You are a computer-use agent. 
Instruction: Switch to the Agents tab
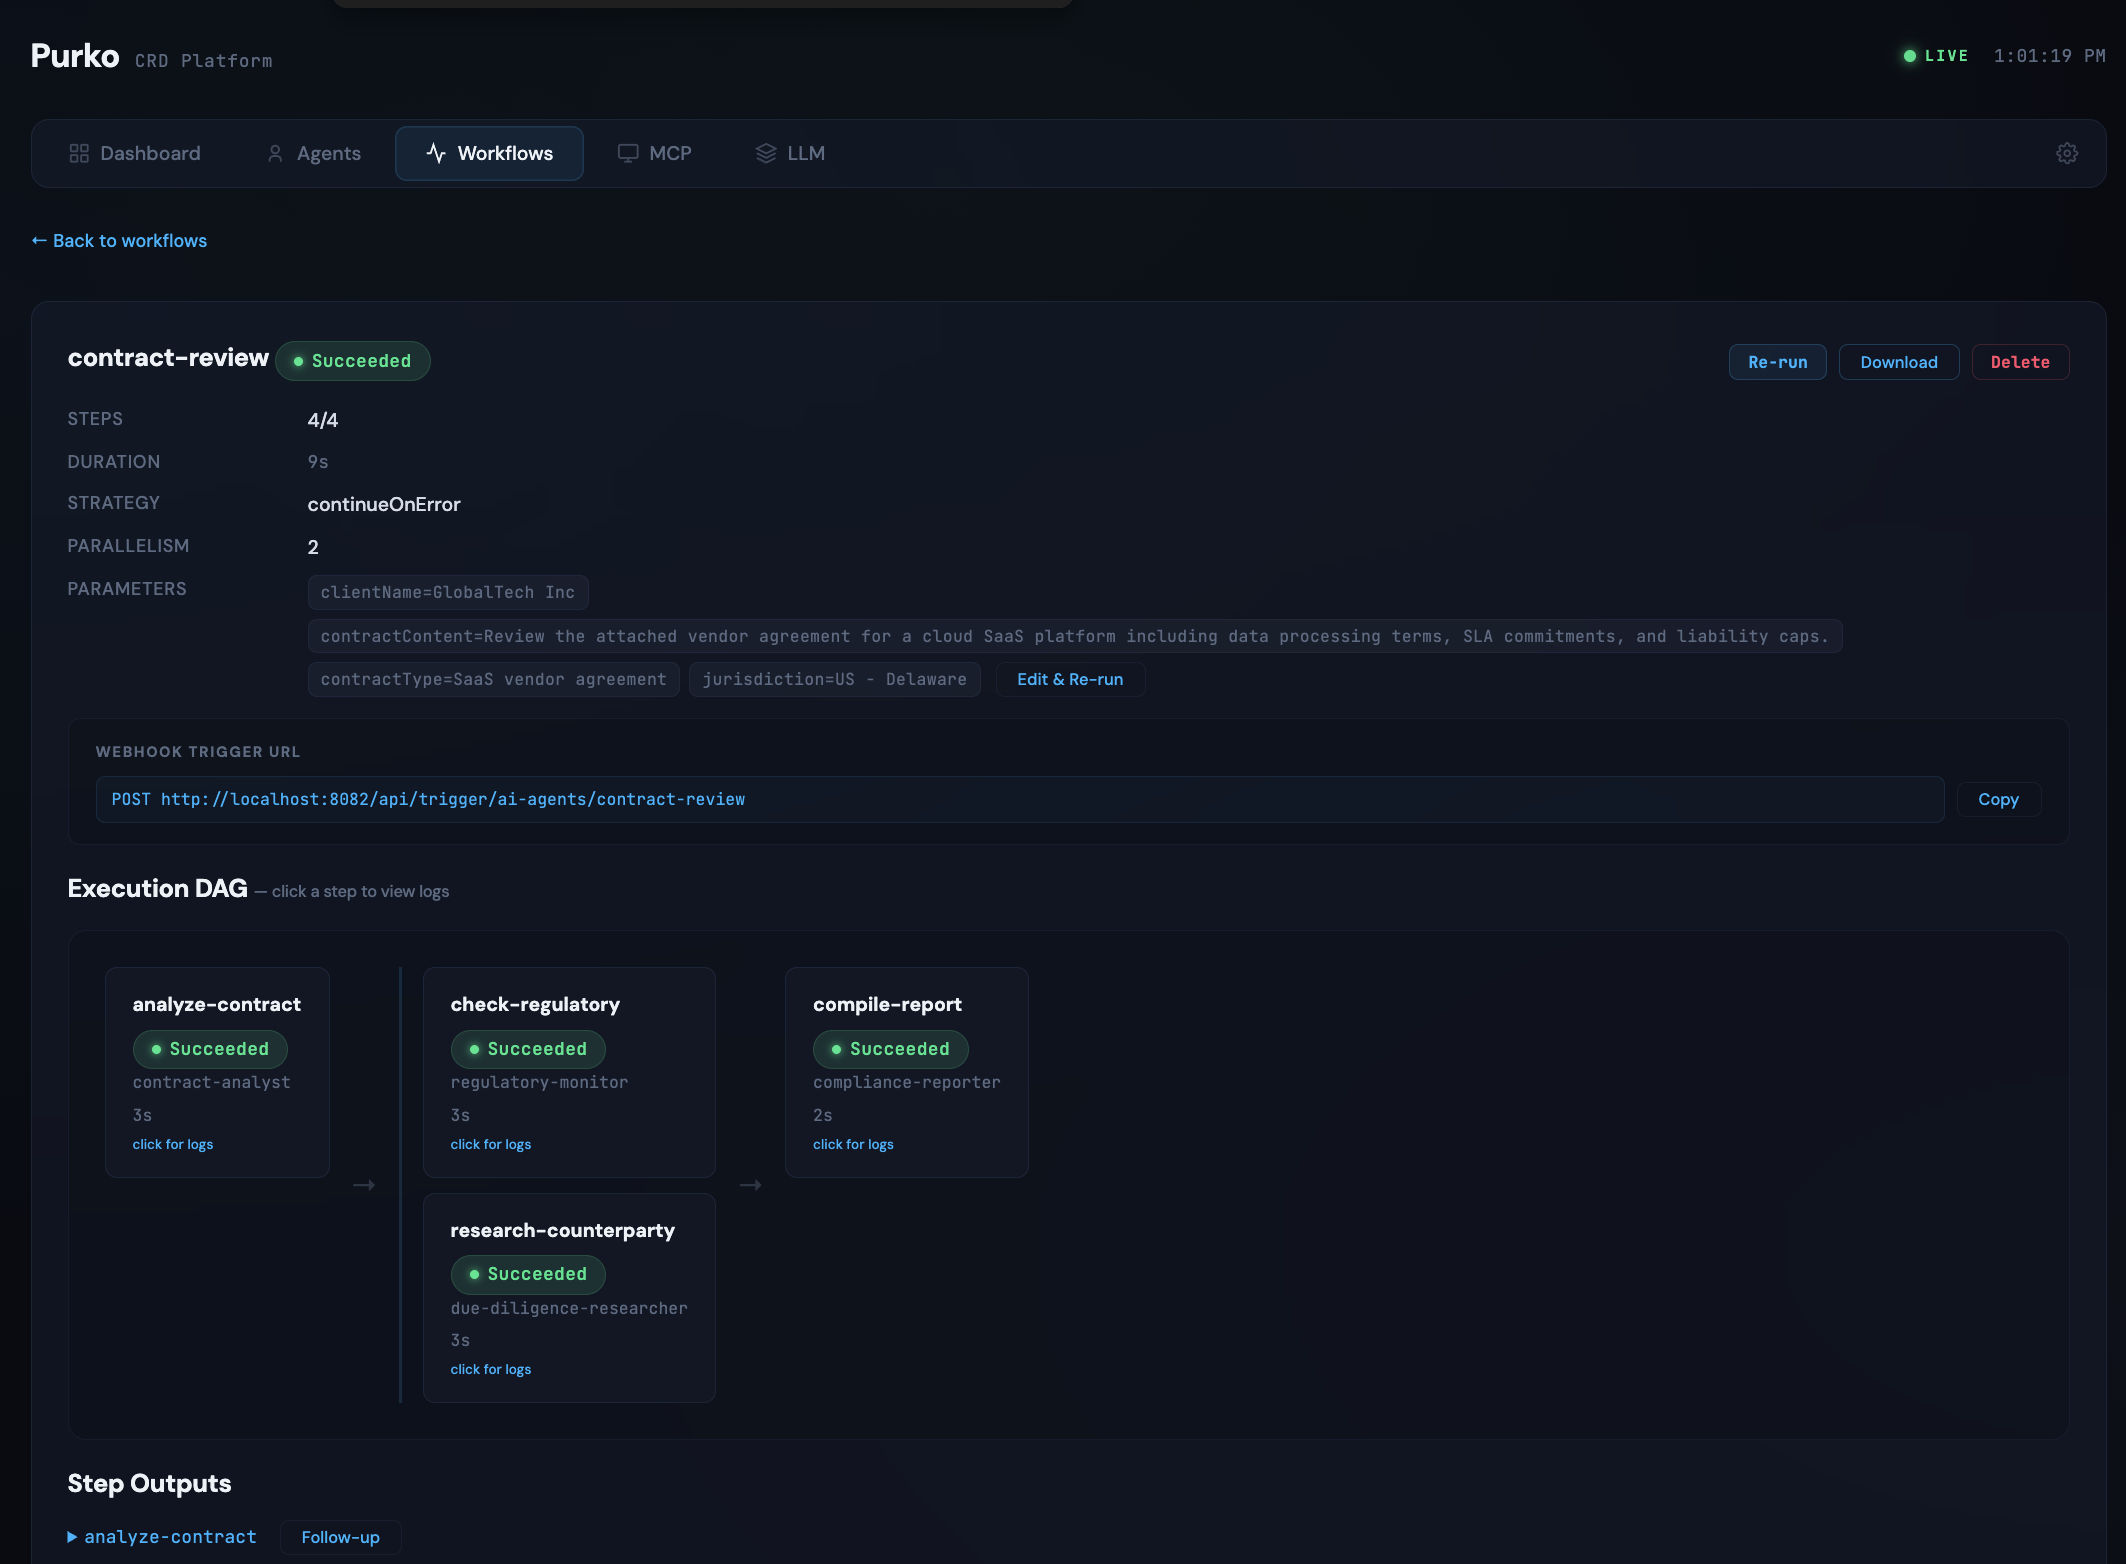(x=314, y=153)
